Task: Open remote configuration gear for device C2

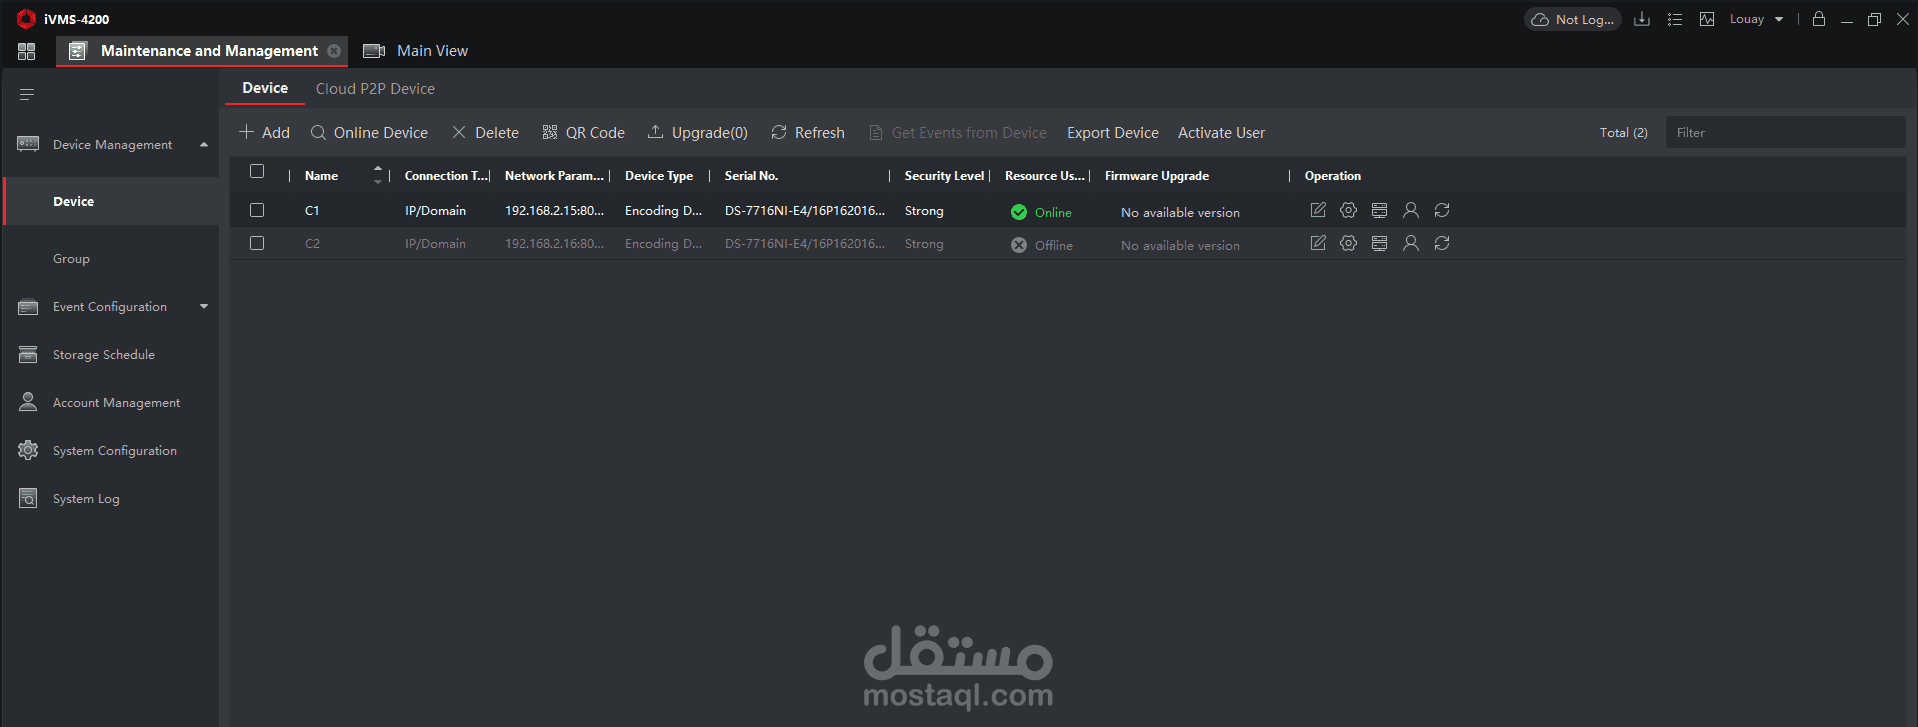Action: point(1349,243)
